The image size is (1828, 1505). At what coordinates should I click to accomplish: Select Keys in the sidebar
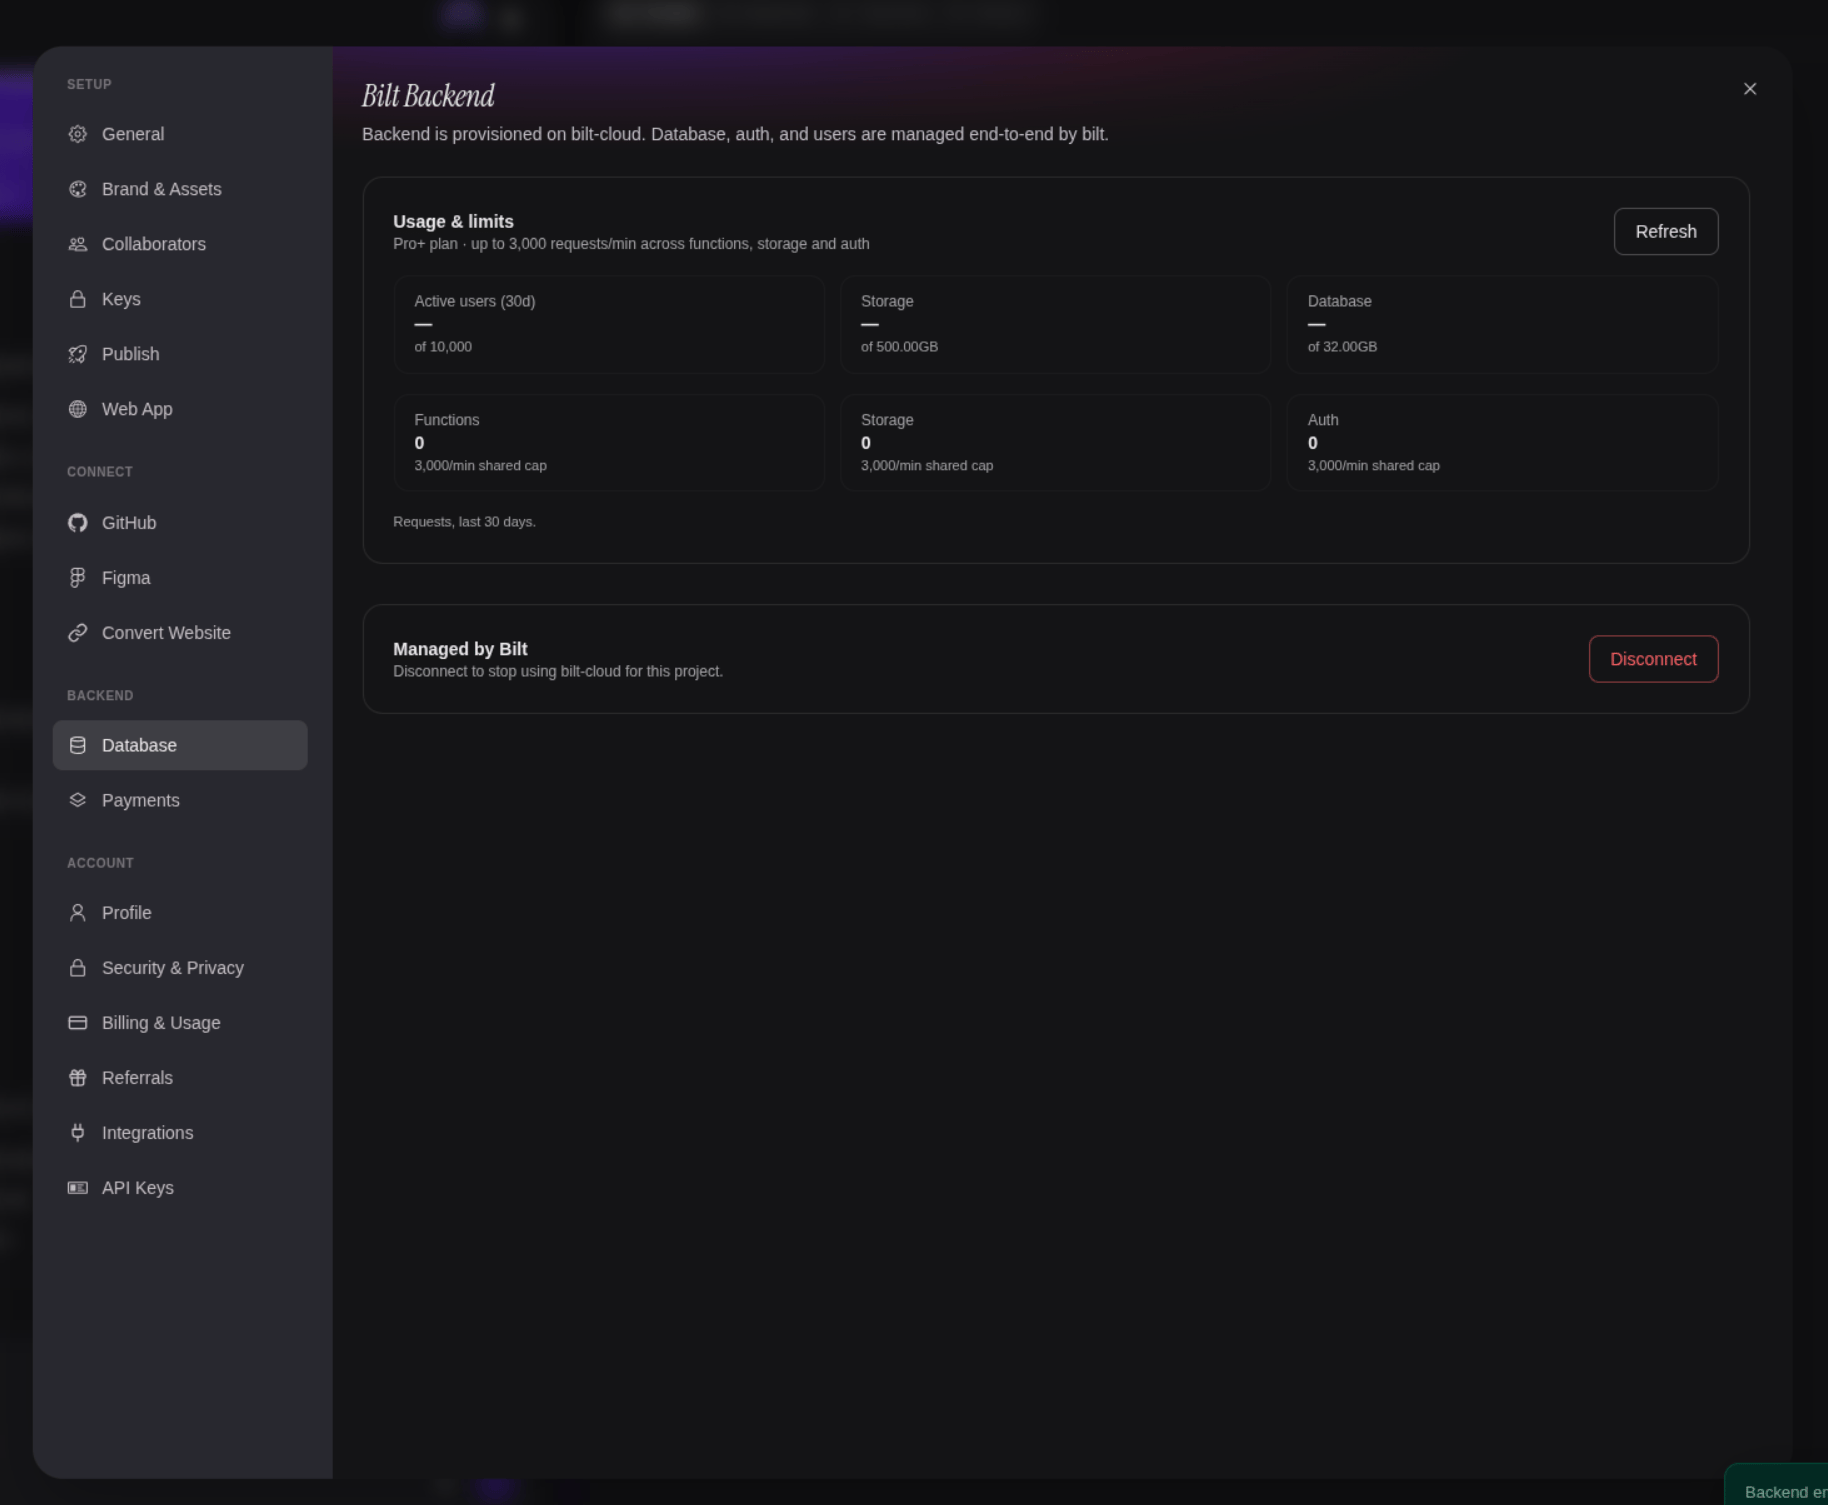[x=180, y=299]
